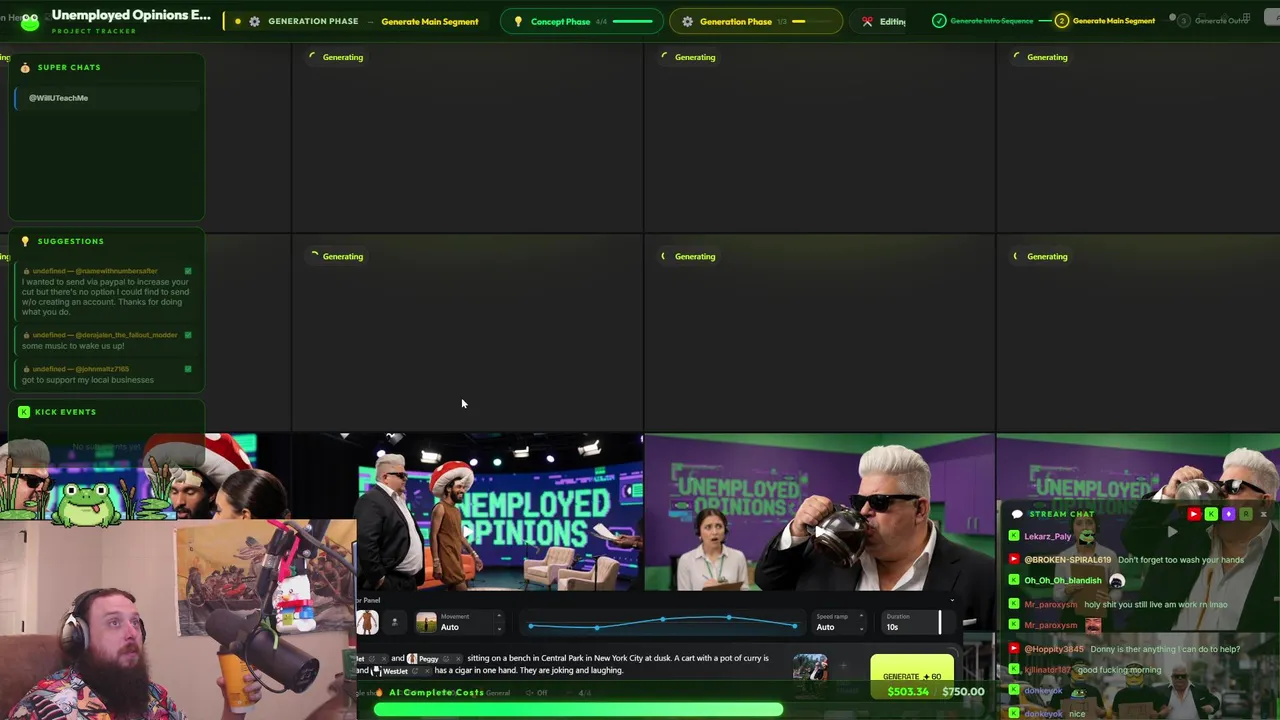Click the plus icon next to reference image
Screen dimensions: 1280x720
[x=843, y=666]
